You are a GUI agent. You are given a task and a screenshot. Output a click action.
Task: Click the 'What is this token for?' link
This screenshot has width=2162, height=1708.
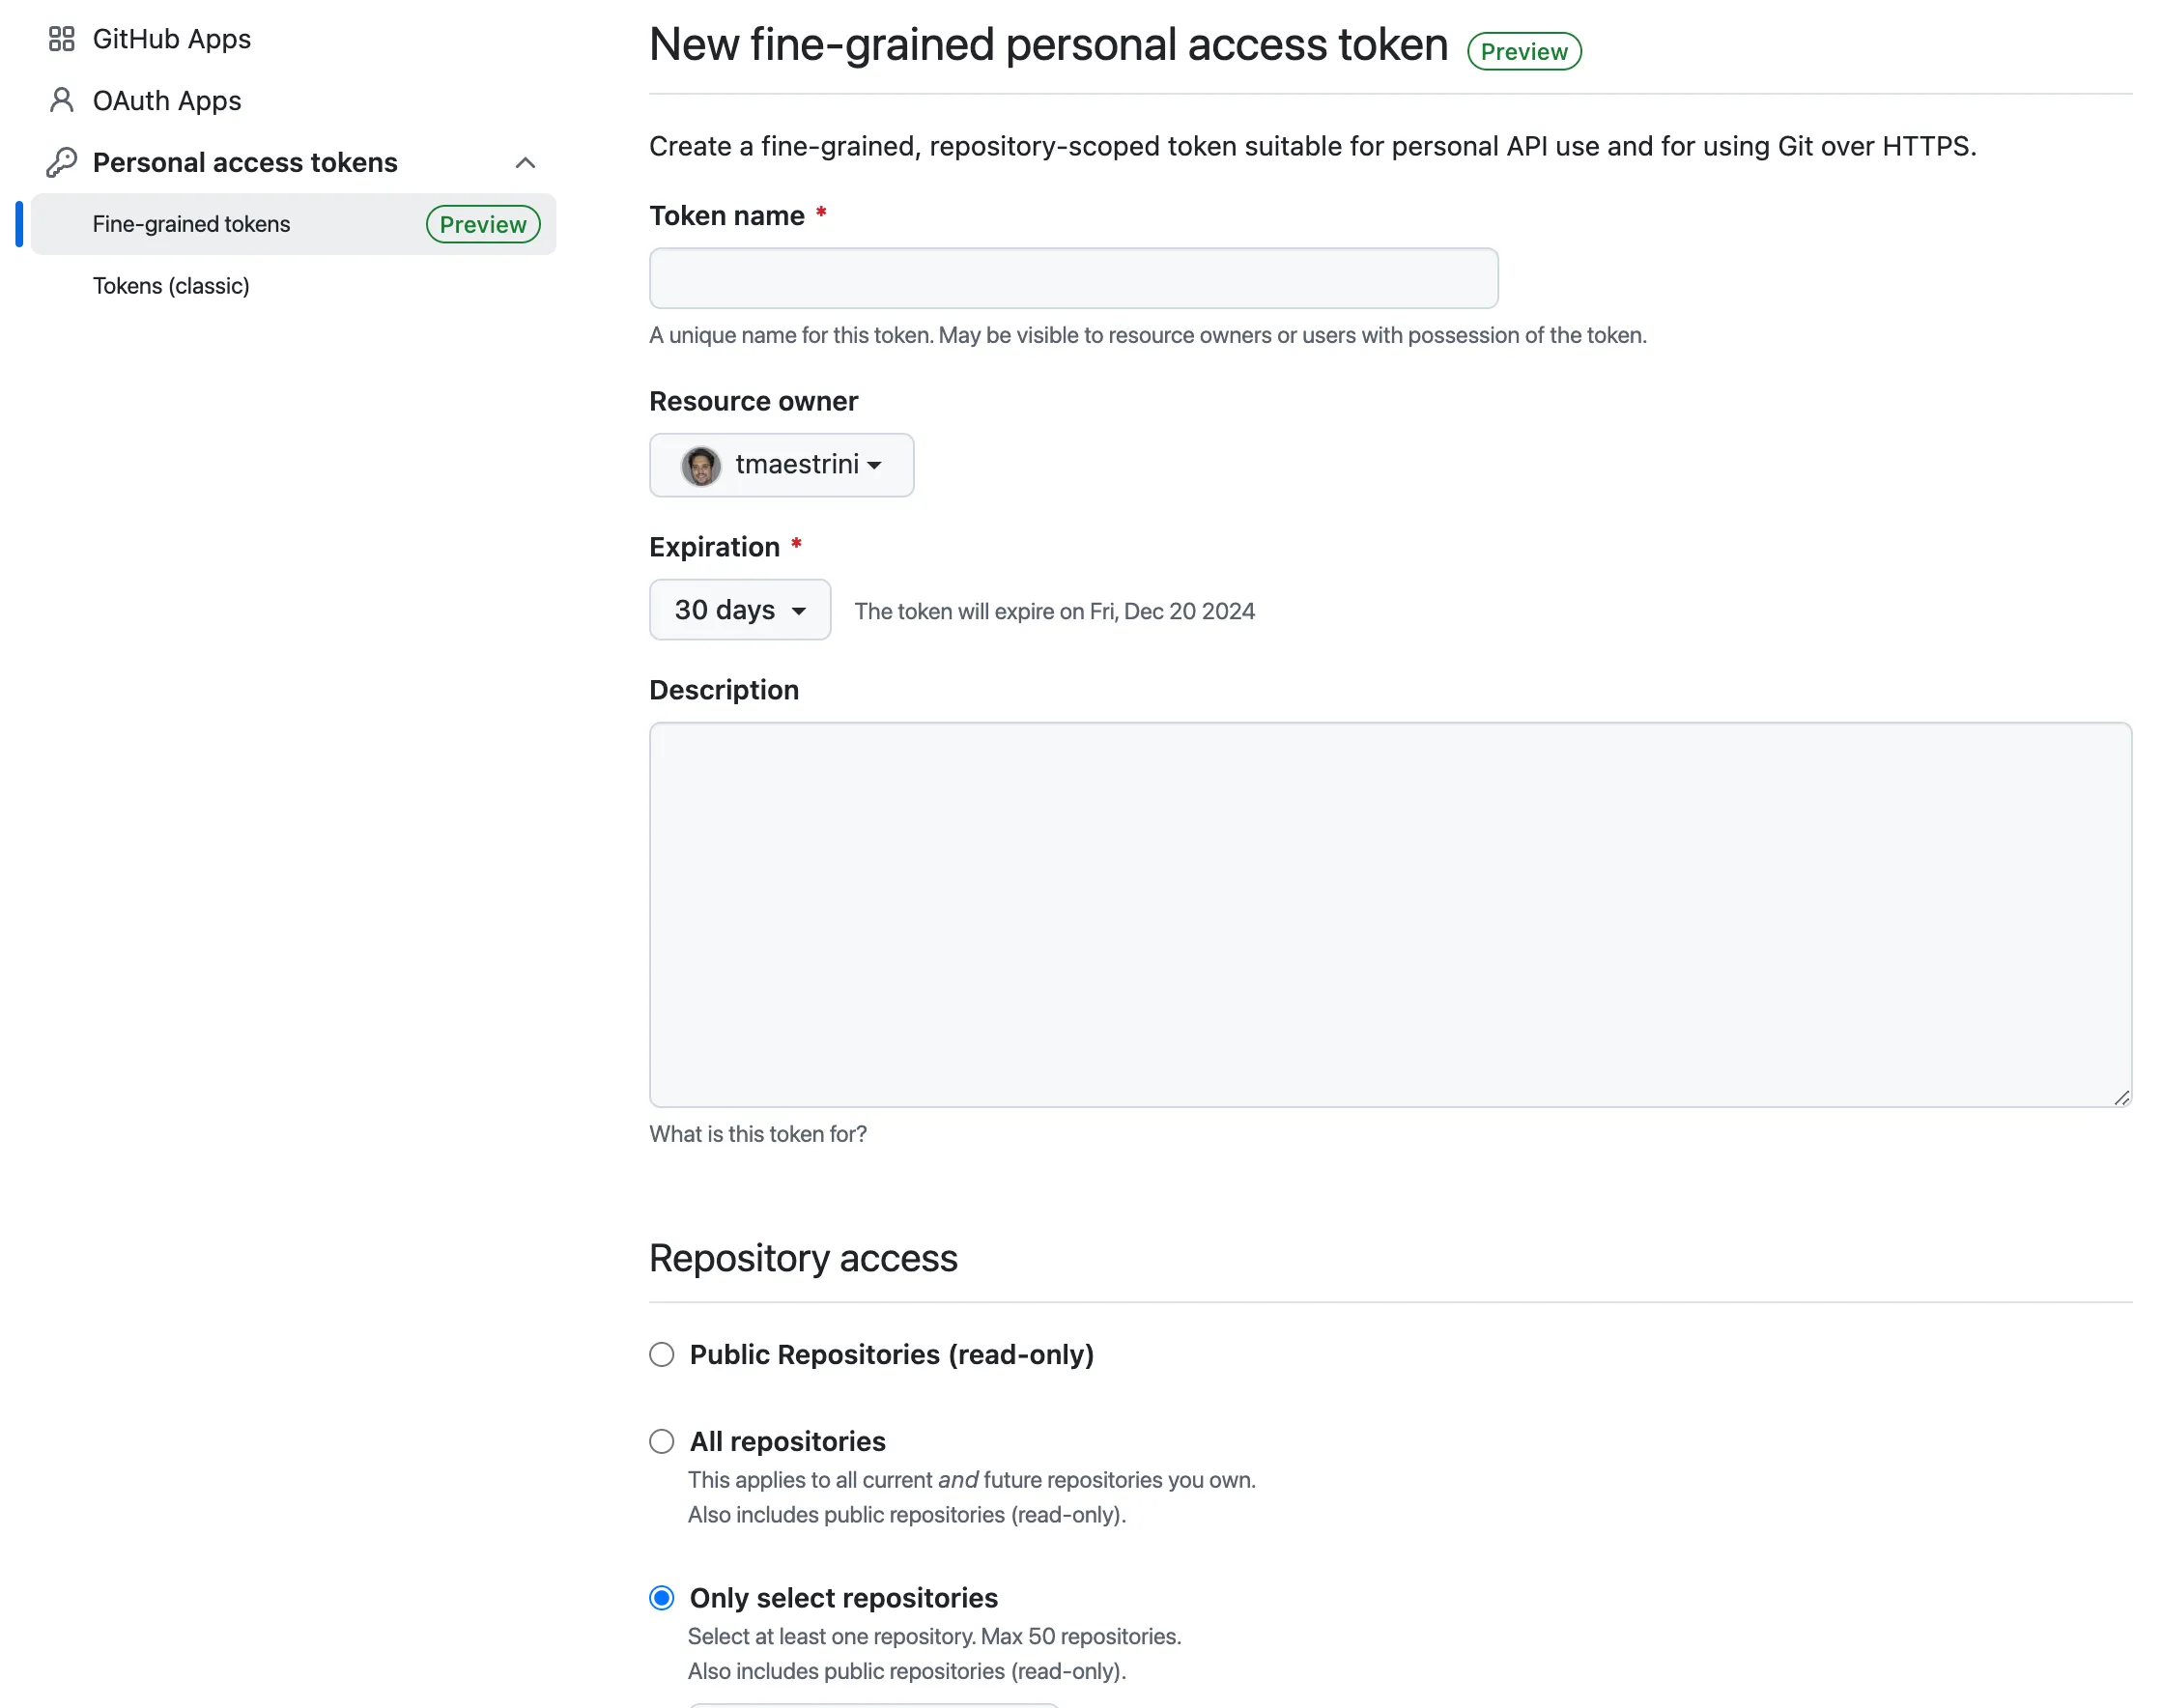coord(758,1133)
